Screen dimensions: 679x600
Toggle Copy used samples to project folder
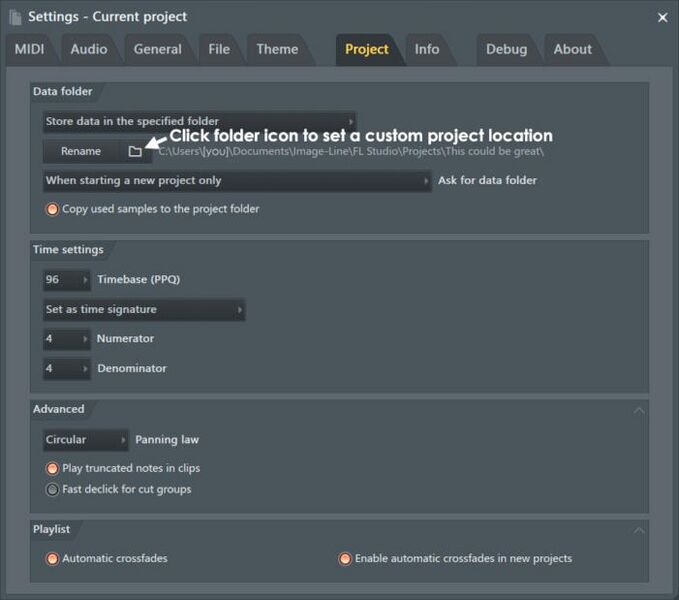pyautogui.click(x=53, y=209)
